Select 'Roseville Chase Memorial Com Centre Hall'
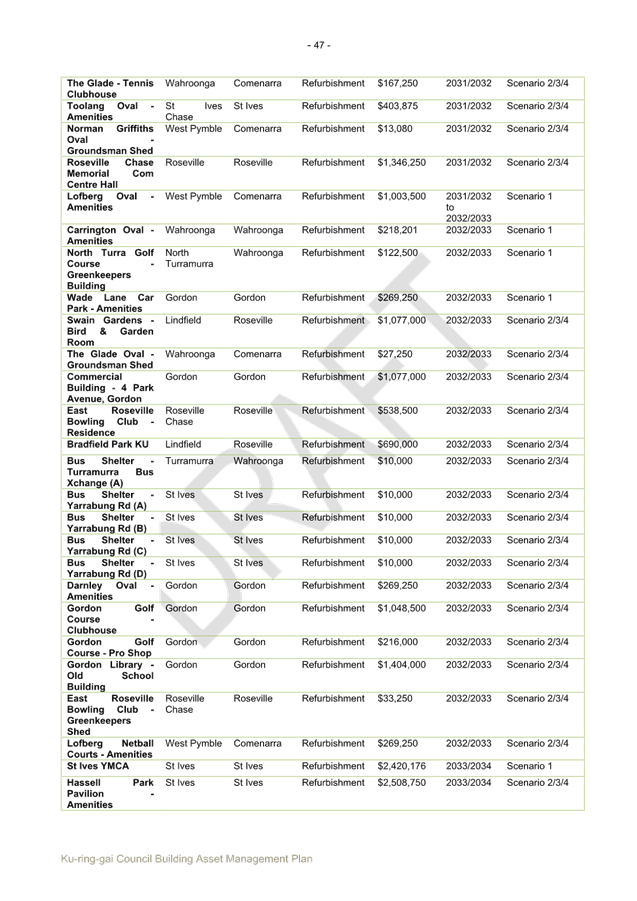 coord(110,173)
